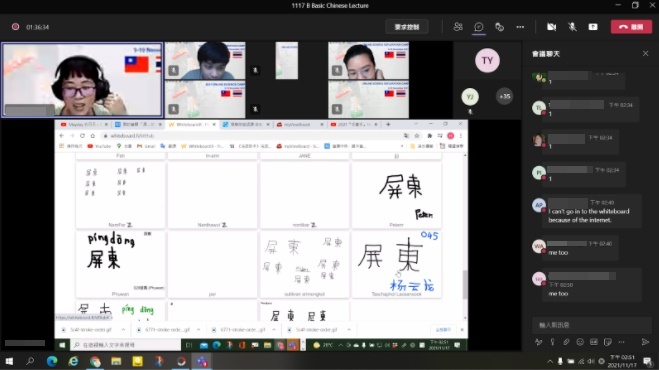Open the volume control in system tray
Image resolution: width=659 pixels, height=370 pixels.
(591, 361)
